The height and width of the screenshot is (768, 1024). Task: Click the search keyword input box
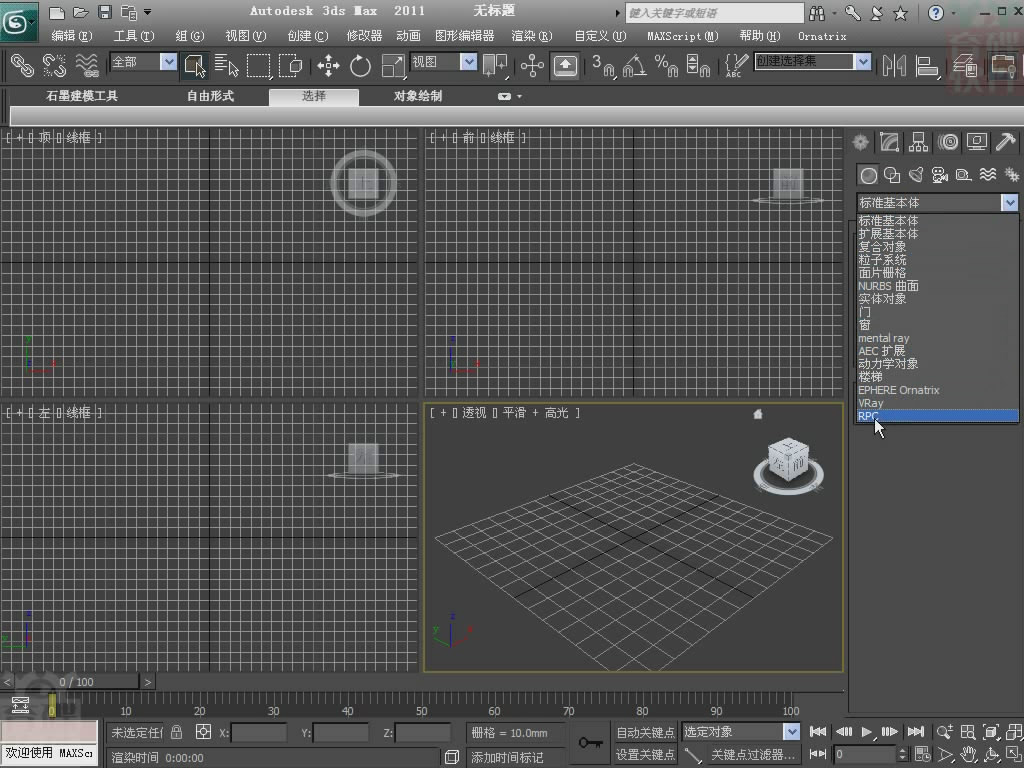[x=714, y=12]
